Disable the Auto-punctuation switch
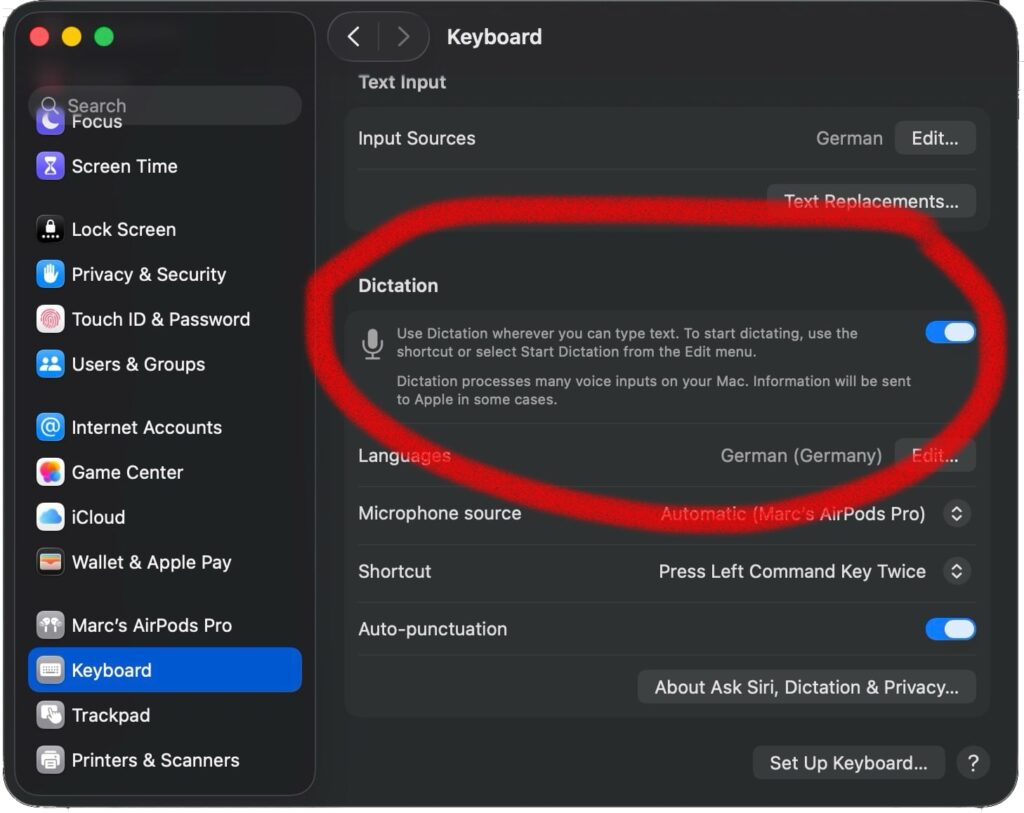Viewport: 1024px width, 813px height. 949,629
